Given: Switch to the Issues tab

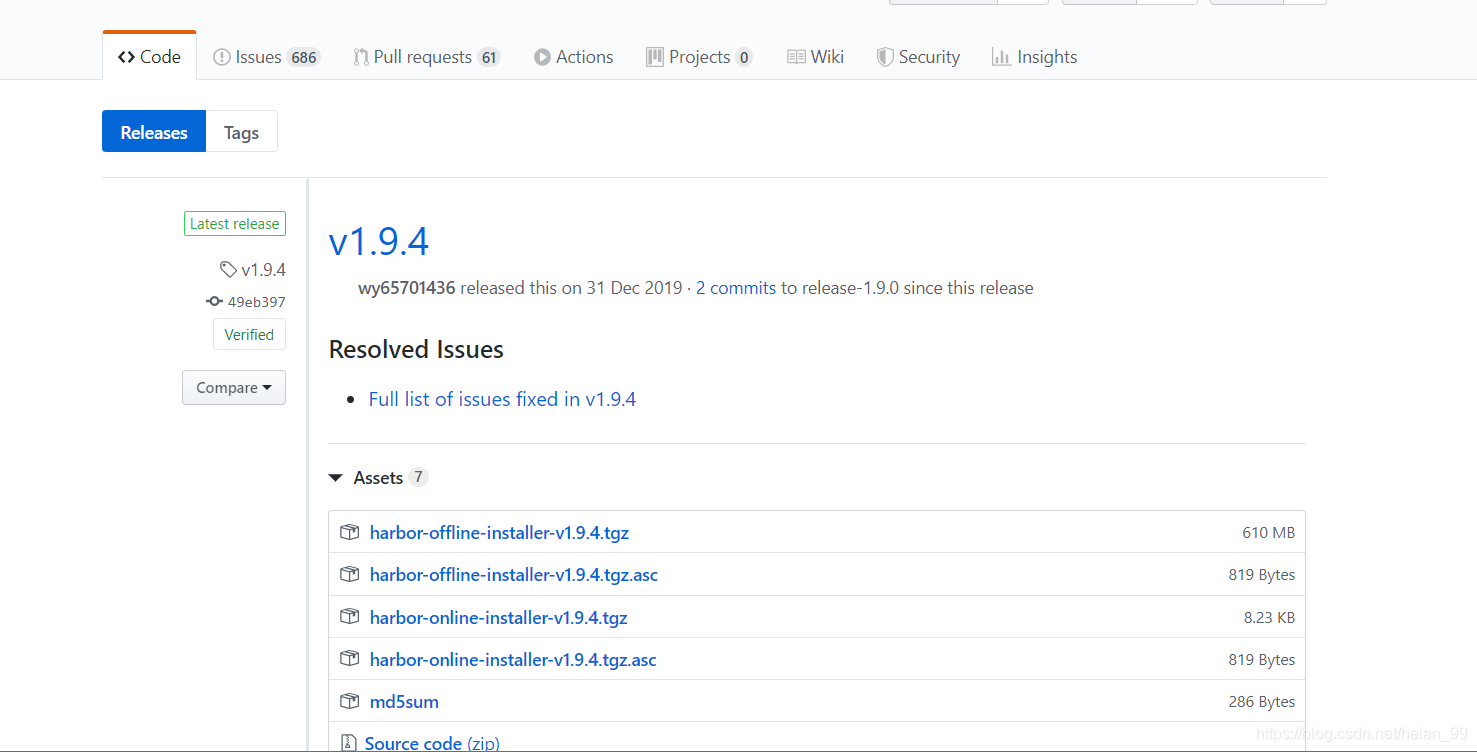Looking at the screenshot, I should point(266,57).
